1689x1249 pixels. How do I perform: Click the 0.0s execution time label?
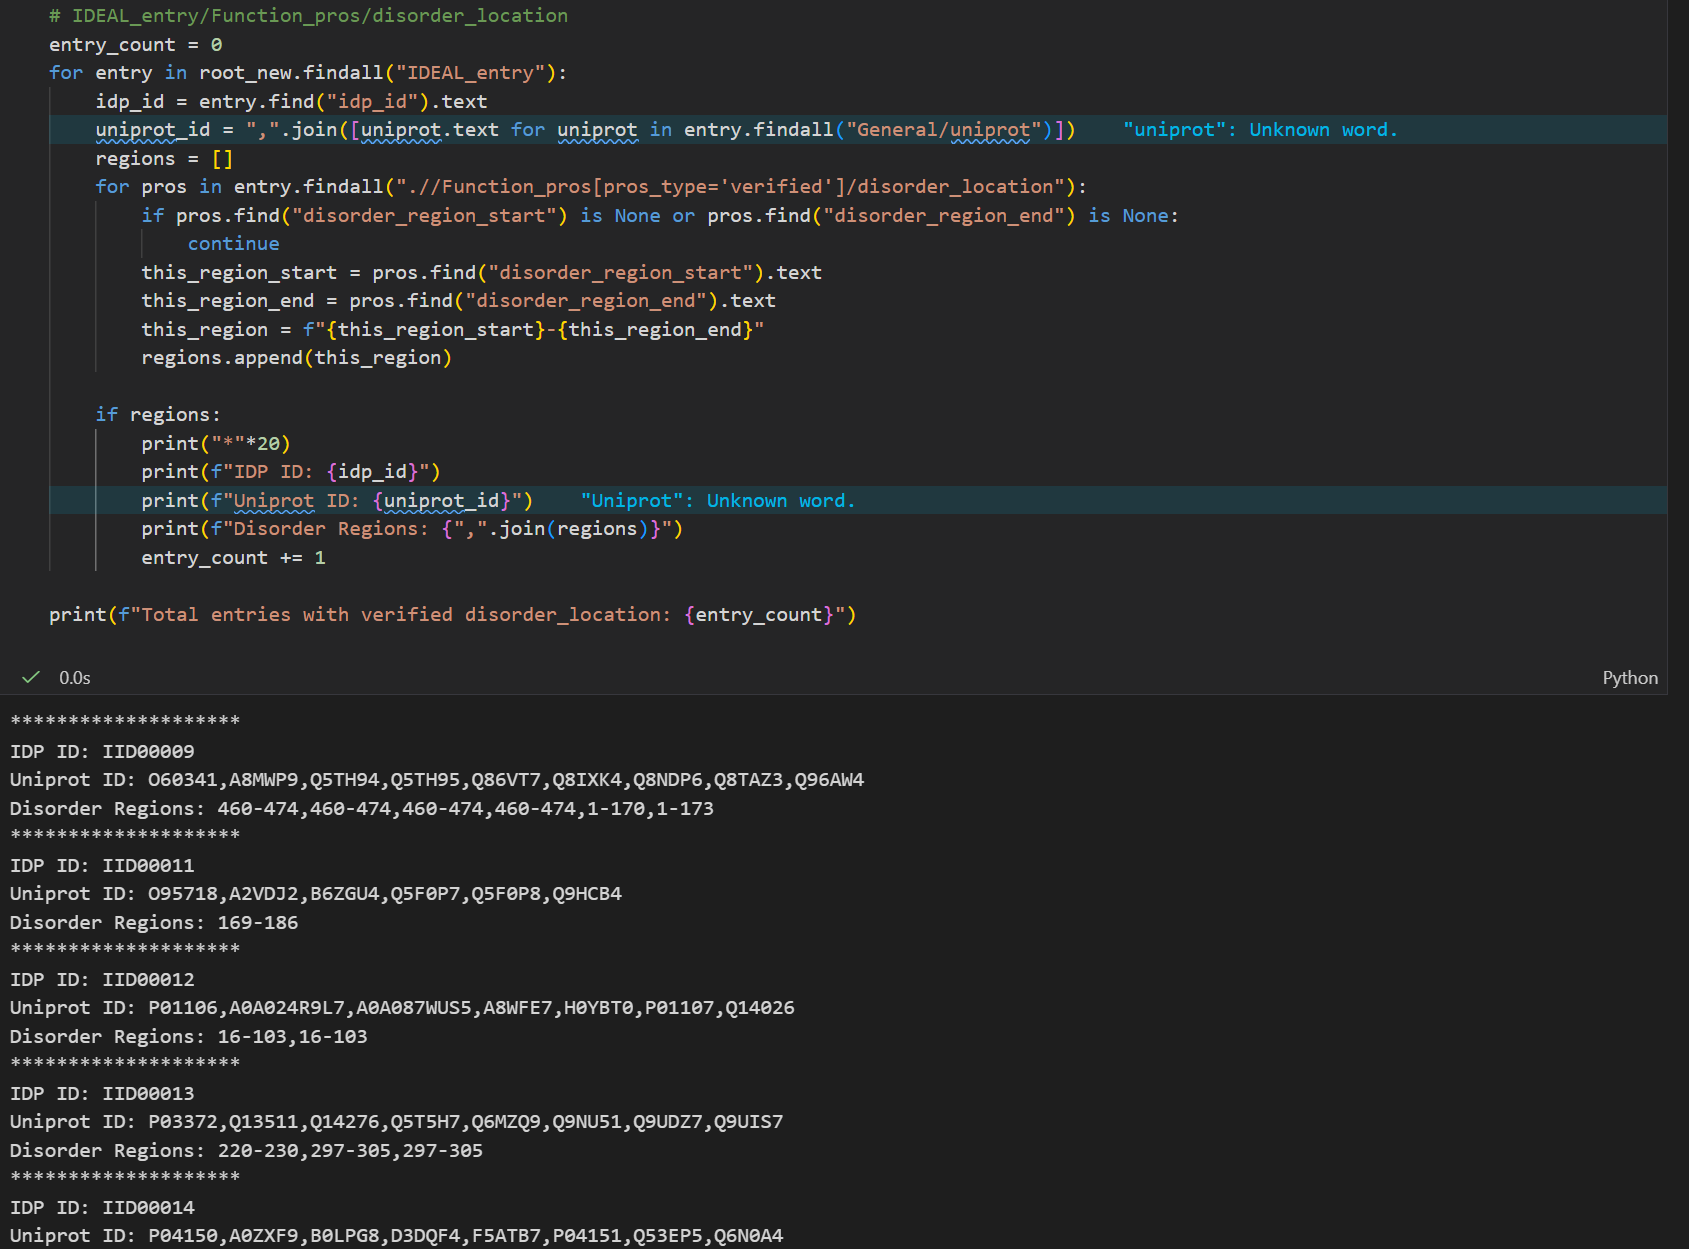pyautogui.click(x=75, y=677)
